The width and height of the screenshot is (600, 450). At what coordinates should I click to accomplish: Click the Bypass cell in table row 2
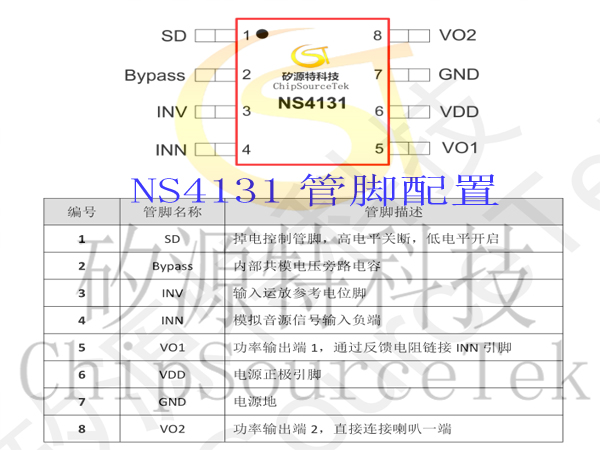[x=172, y=266]
